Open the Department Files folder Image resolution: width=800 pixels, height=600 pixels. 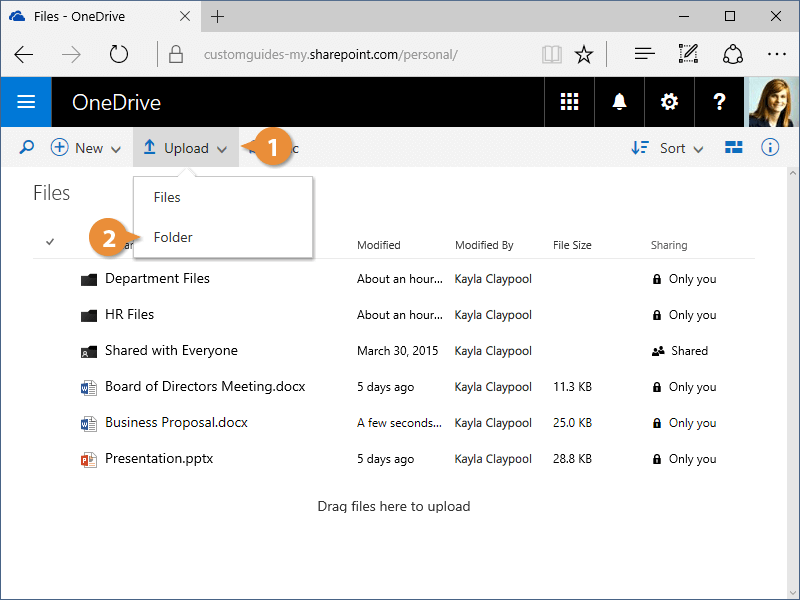click(x=157, y=278)
